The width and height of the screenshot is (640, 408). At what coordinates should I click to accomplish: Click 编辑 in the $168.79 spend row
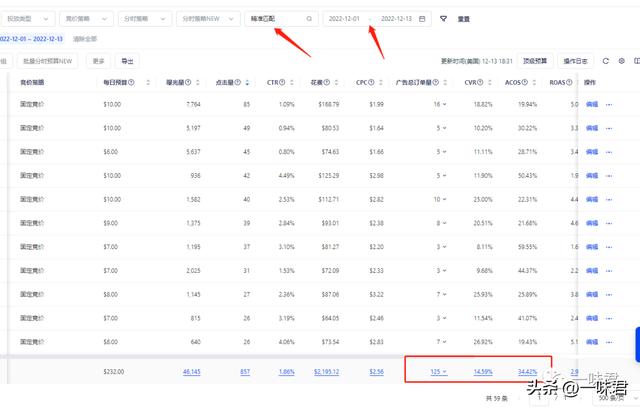tap(592, 104)
